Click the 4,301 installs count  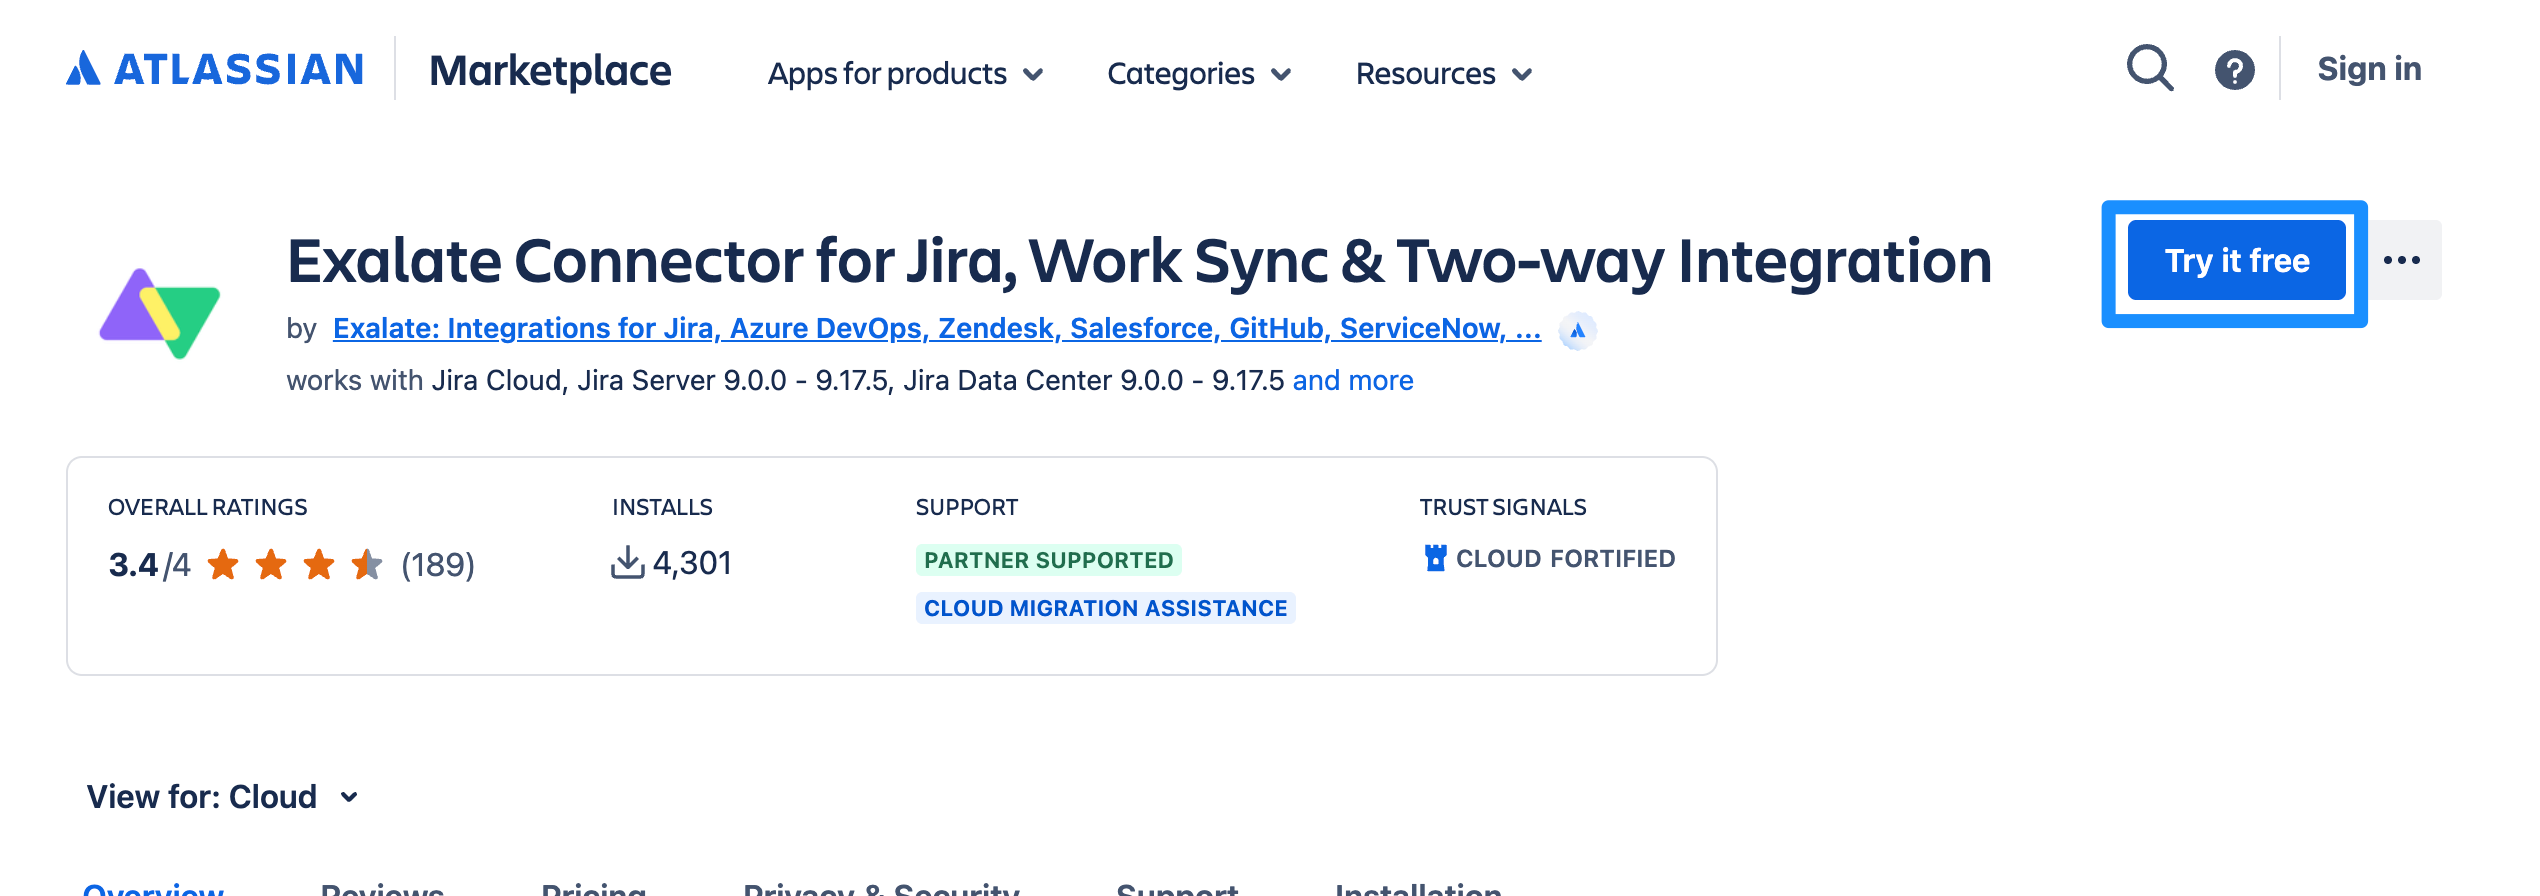pyautogui.click(x=692, y=563)
